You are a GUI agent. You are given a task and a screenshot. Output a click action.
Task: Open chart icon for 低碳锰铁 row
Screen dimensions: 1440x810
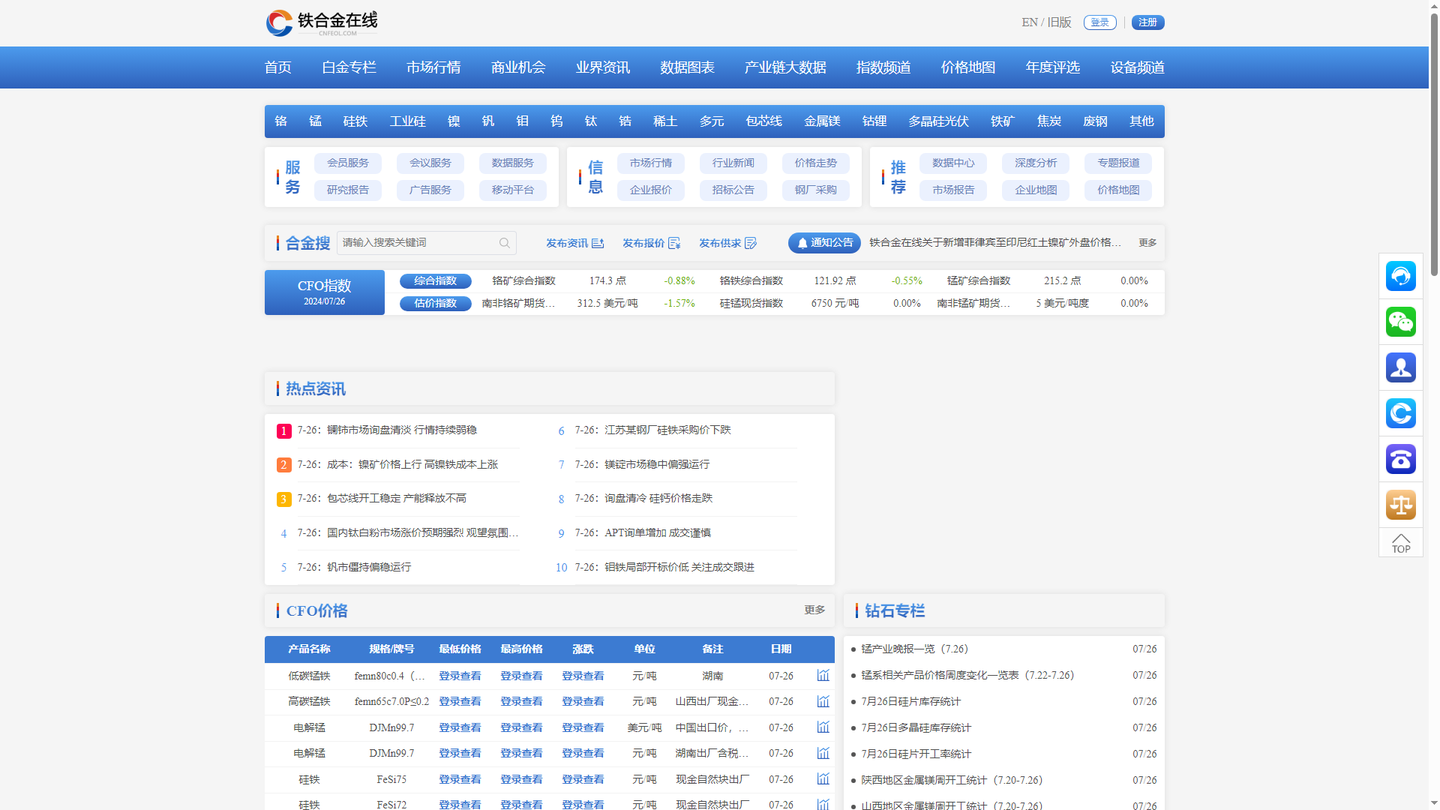[x=823, y=675]
